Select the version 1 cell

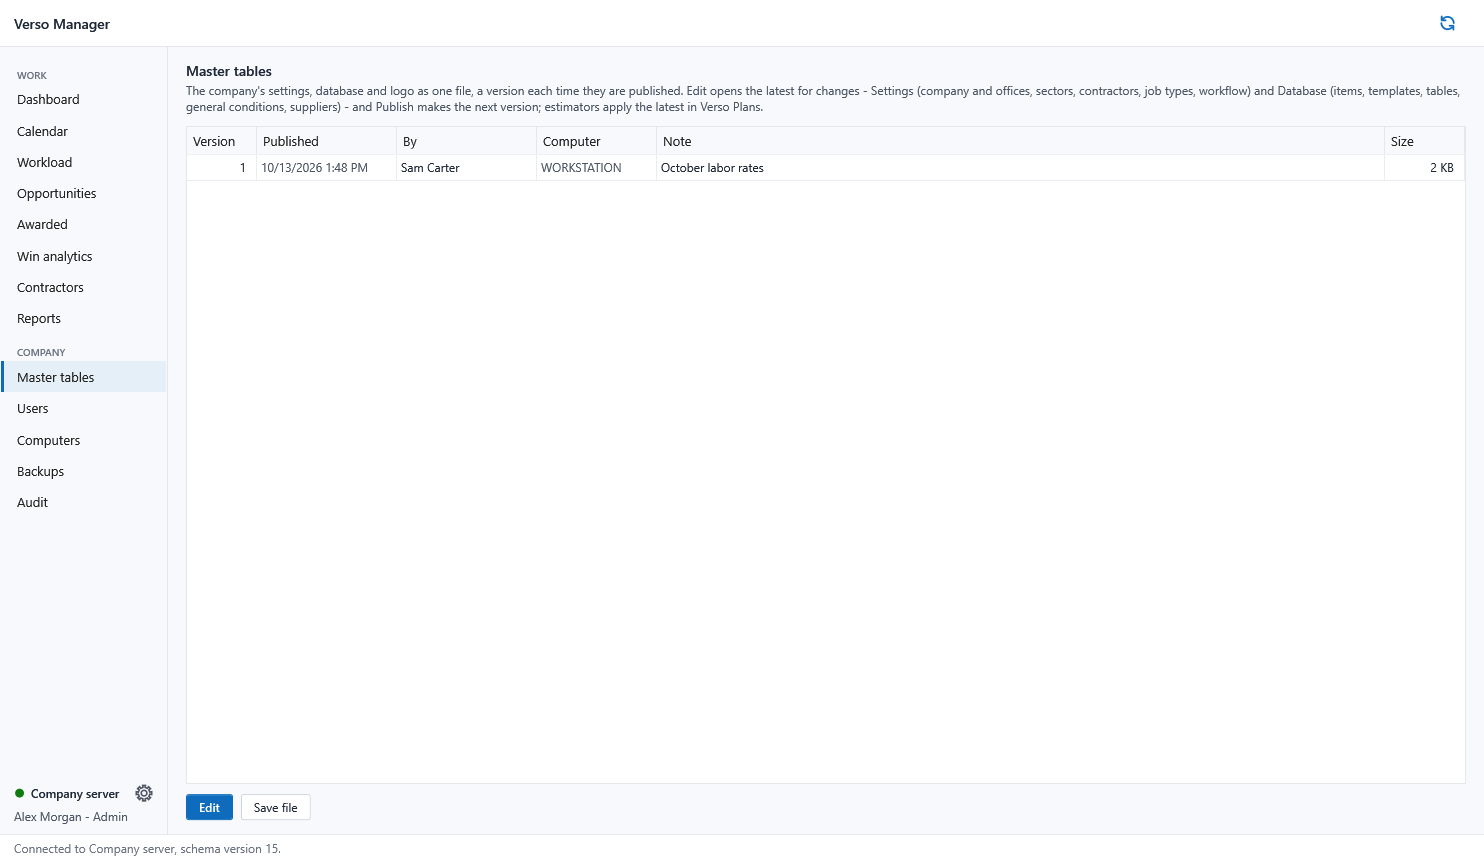[222, 168]
